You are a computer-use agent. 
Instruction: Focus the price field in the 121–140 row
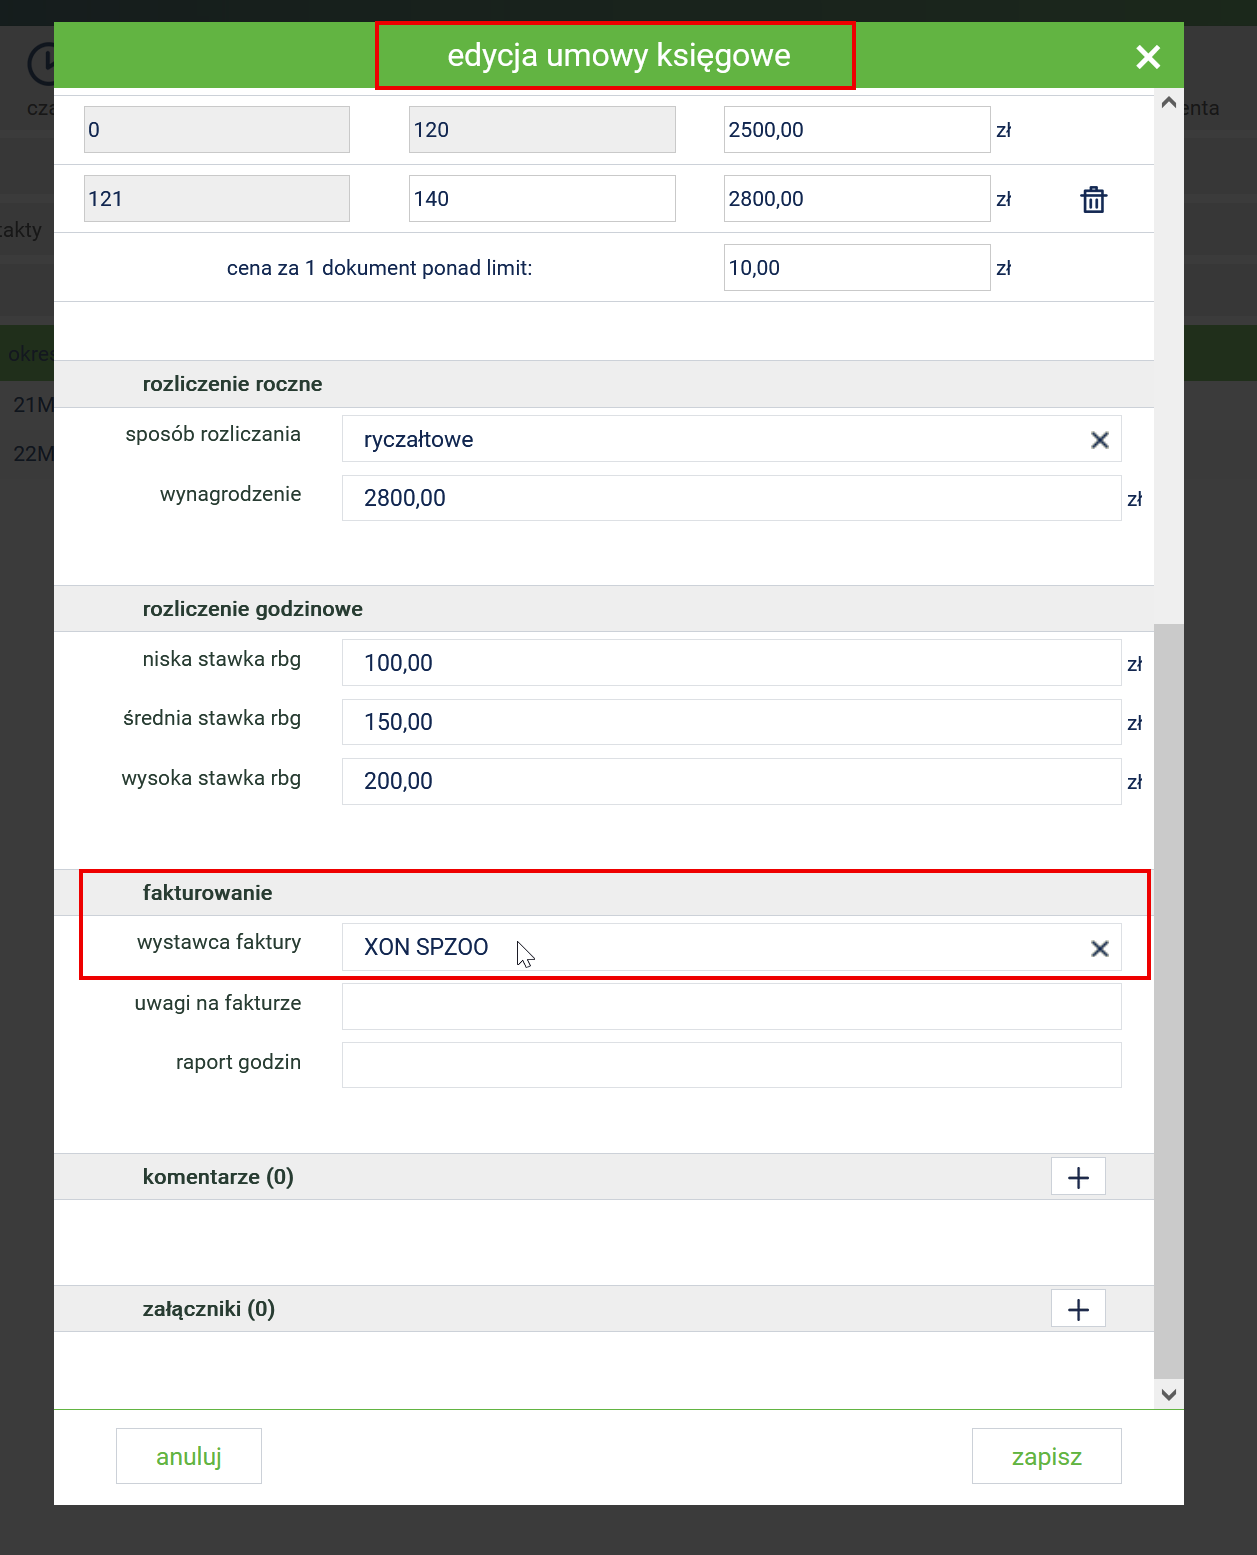tap(857, 199)
